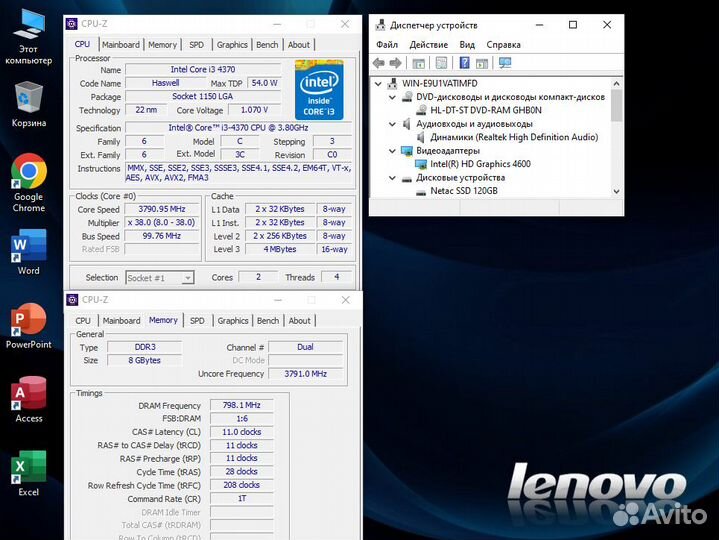
Task: Click the x 38.0 (8.0 - 38.0) multiplier value
Action: (x=162, y=223)
